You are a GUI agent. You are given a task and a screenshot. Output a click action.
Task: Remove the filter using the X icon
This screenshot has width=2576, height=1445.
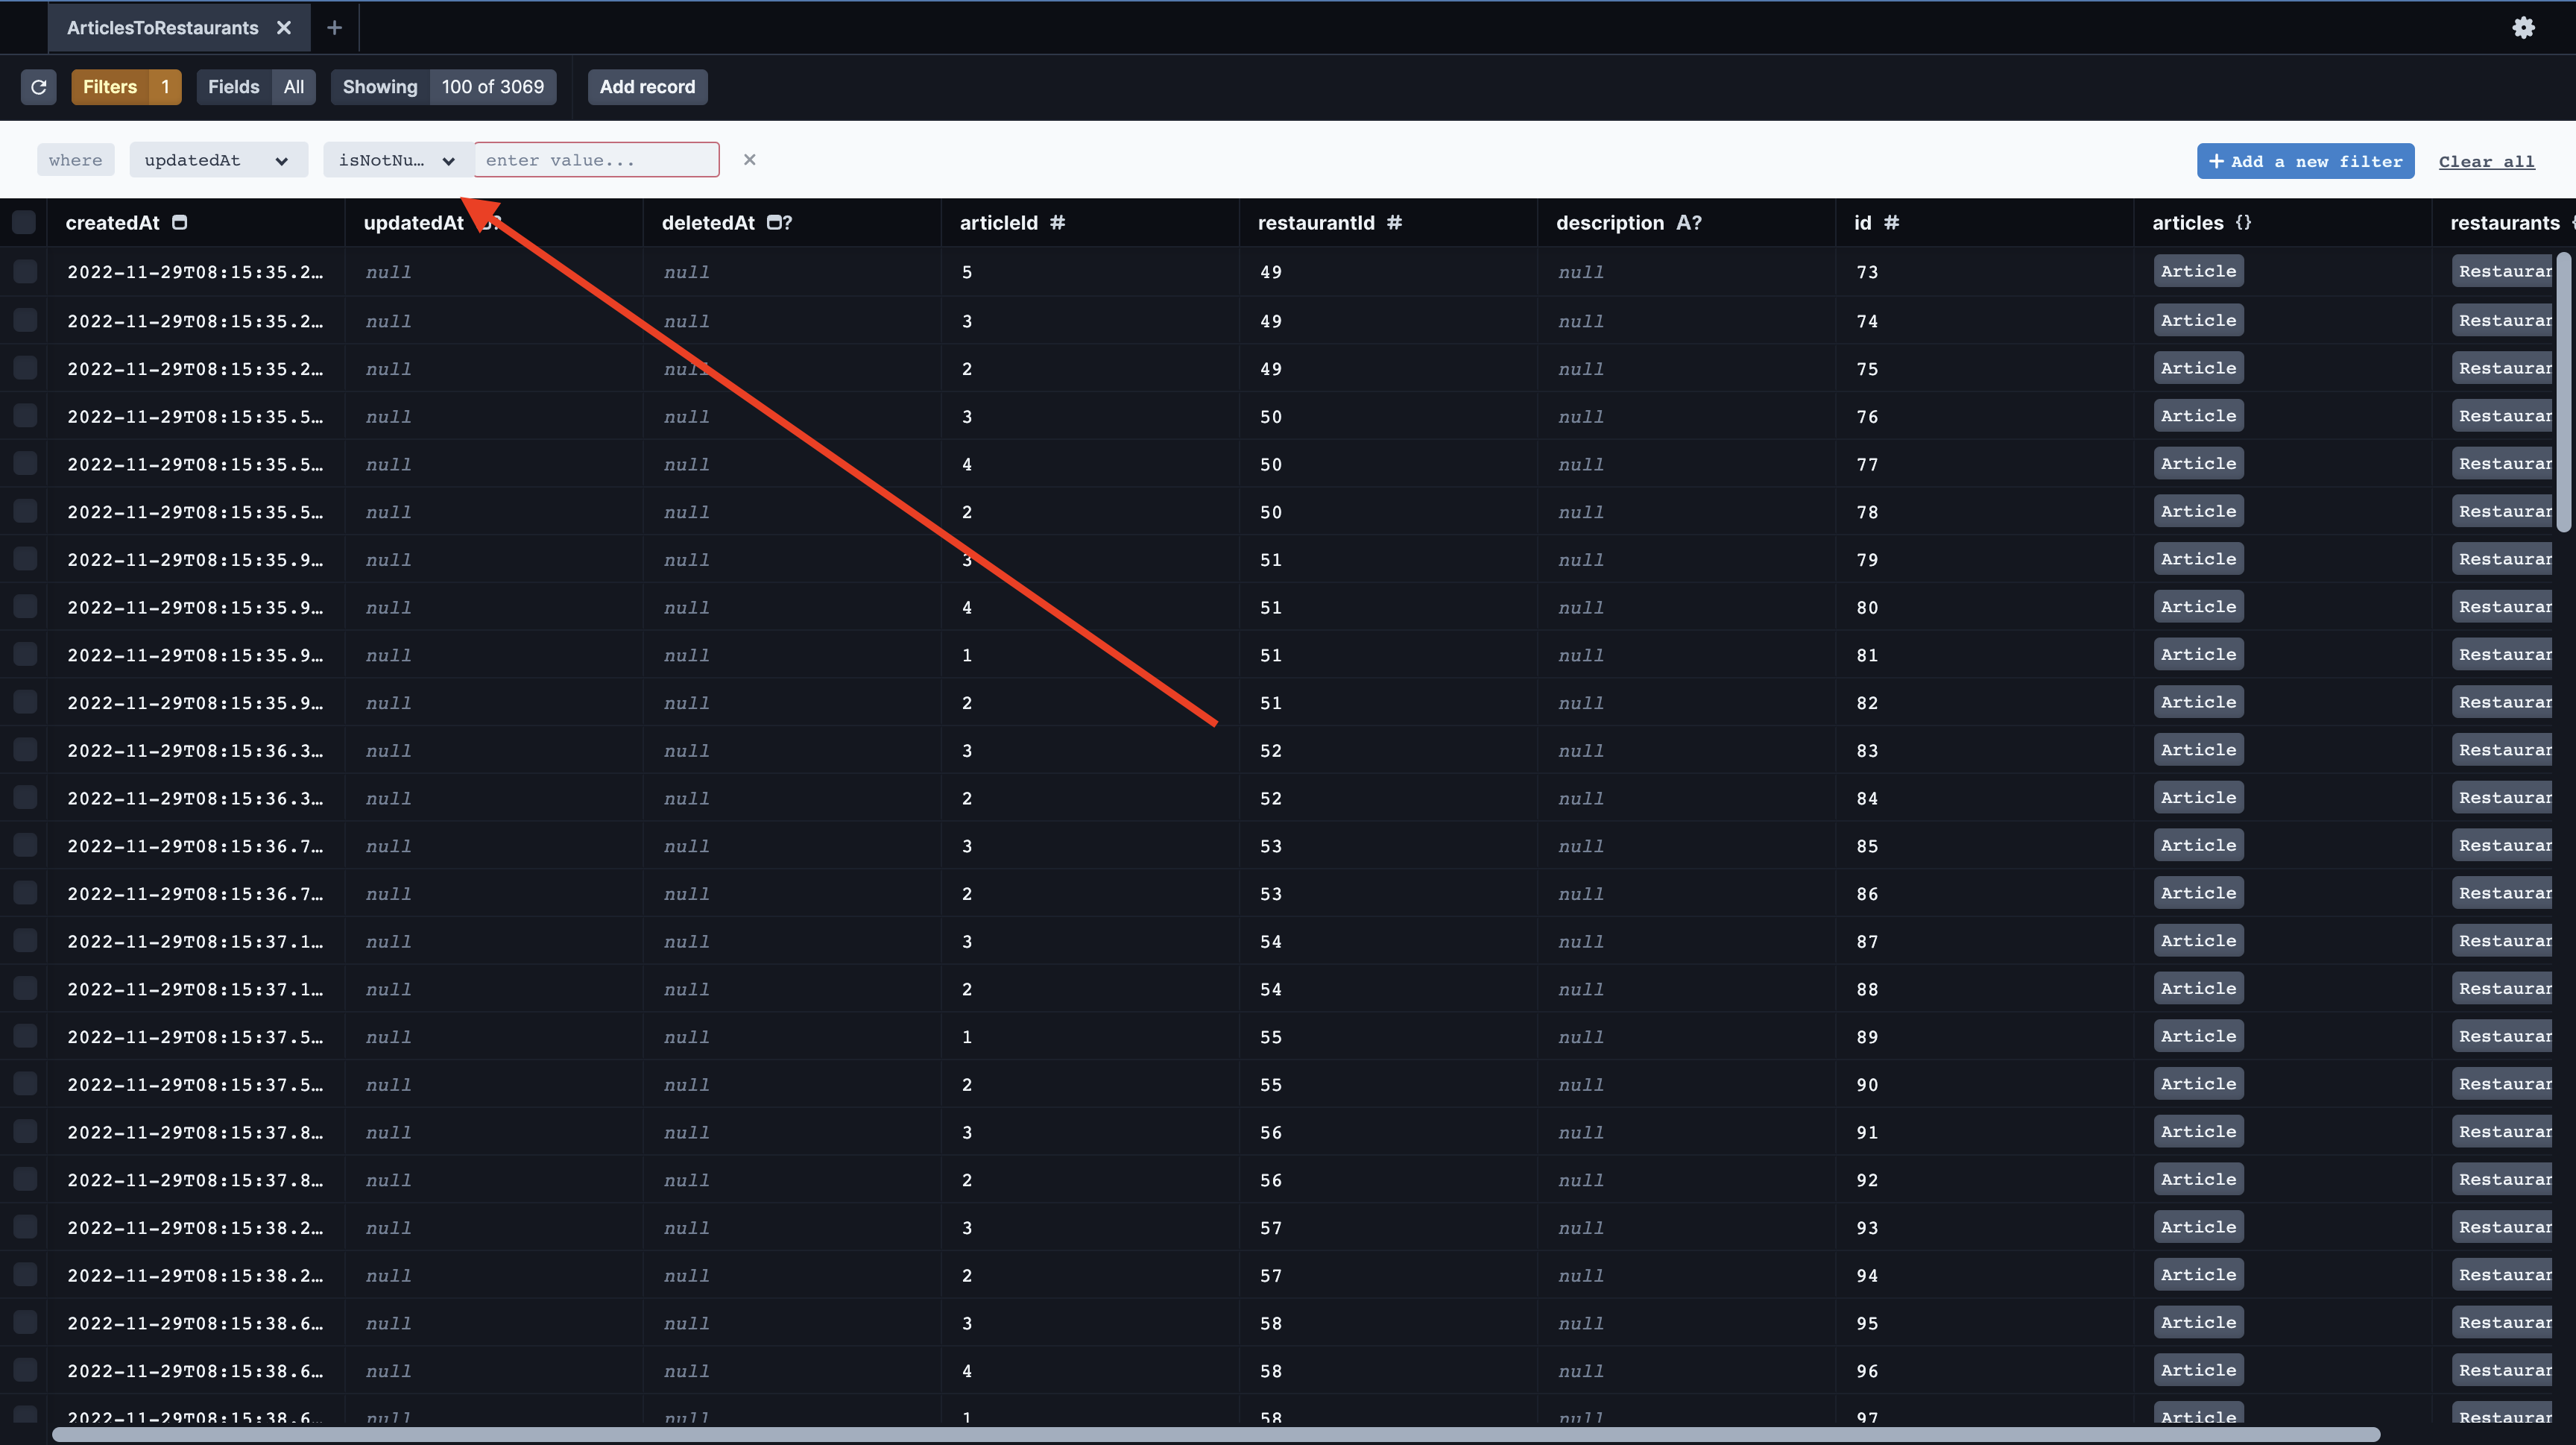click(750, 159)
